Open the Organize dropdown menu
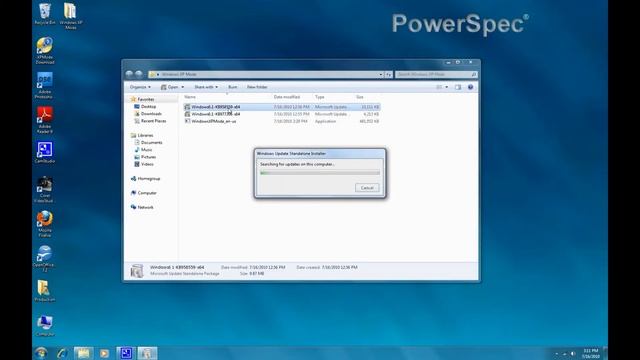The width and height of the screenshot is (640, 360). [140, 87]
